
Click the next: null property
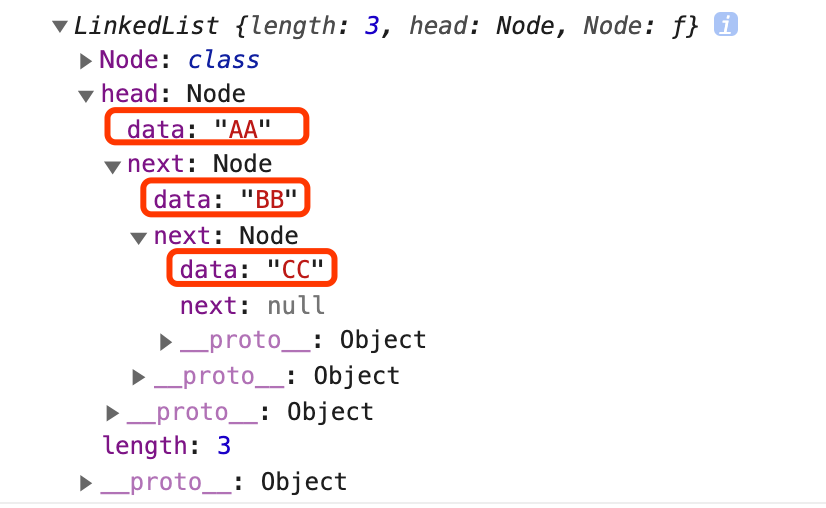tap(252, 305)
